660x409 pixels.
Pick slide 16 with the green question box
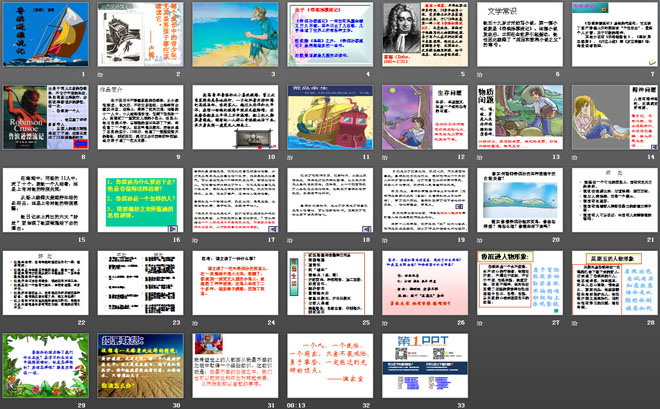[139, 200]
